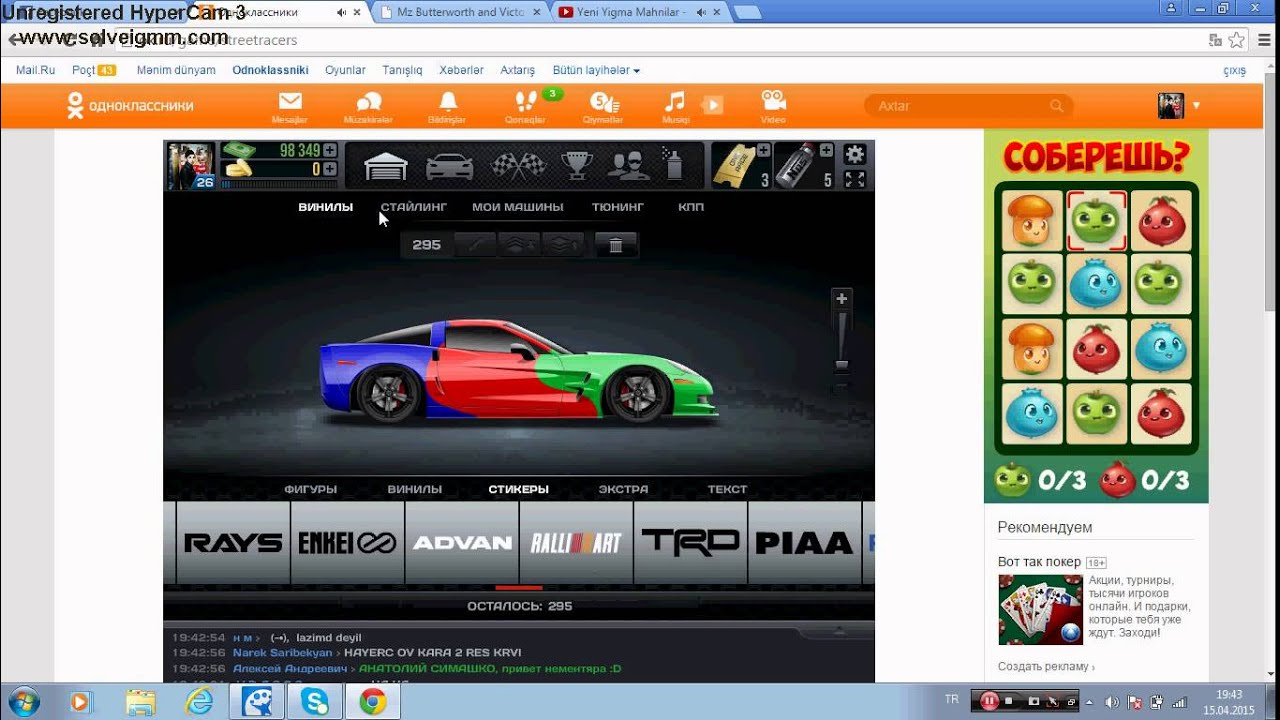
Task: Select the МОИ МАШИНЫ tab
Action: point(518,207)
